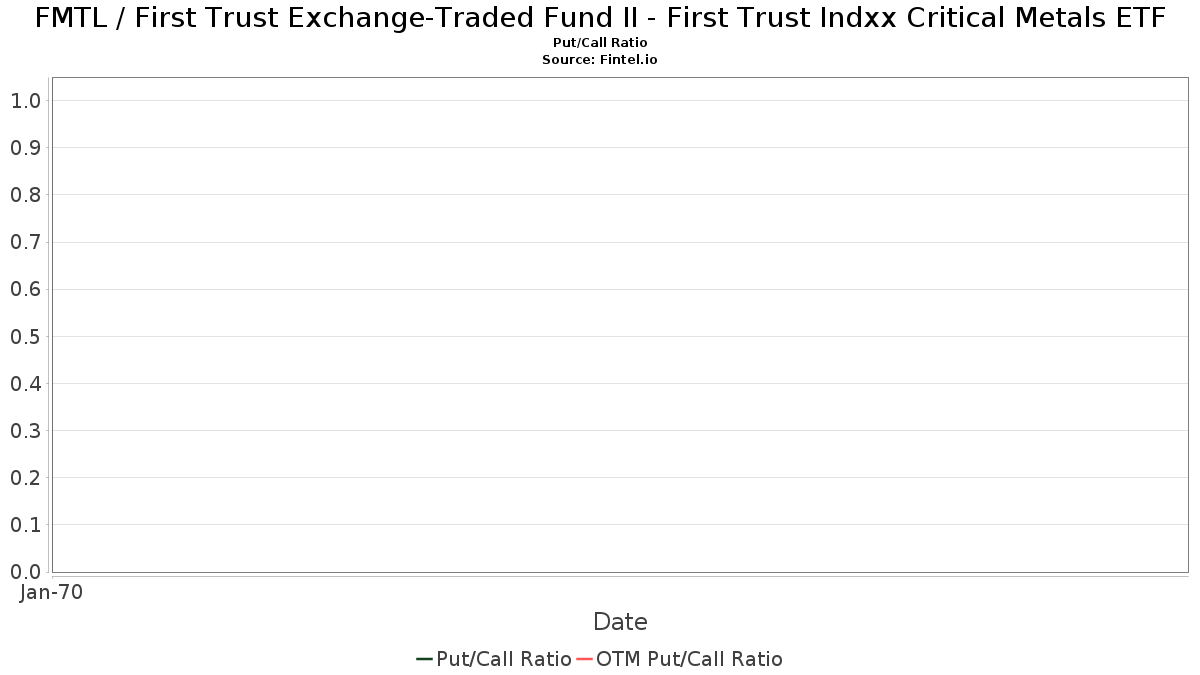Click the 0.4 y-axis tick label
The height and width of the screenshot is (675, 1200).
pos(25,383)
